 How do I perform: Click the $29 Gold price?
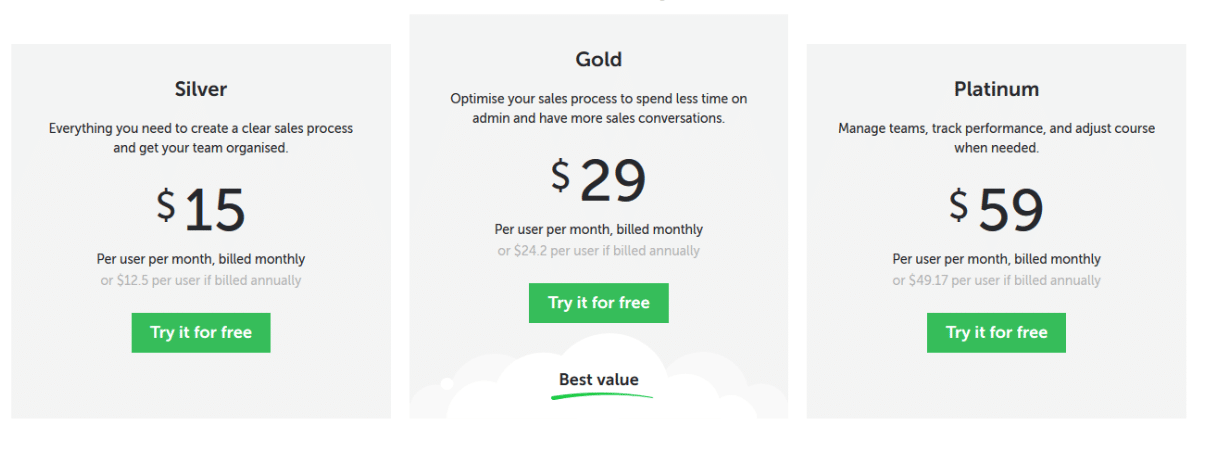tap(599, 180)
